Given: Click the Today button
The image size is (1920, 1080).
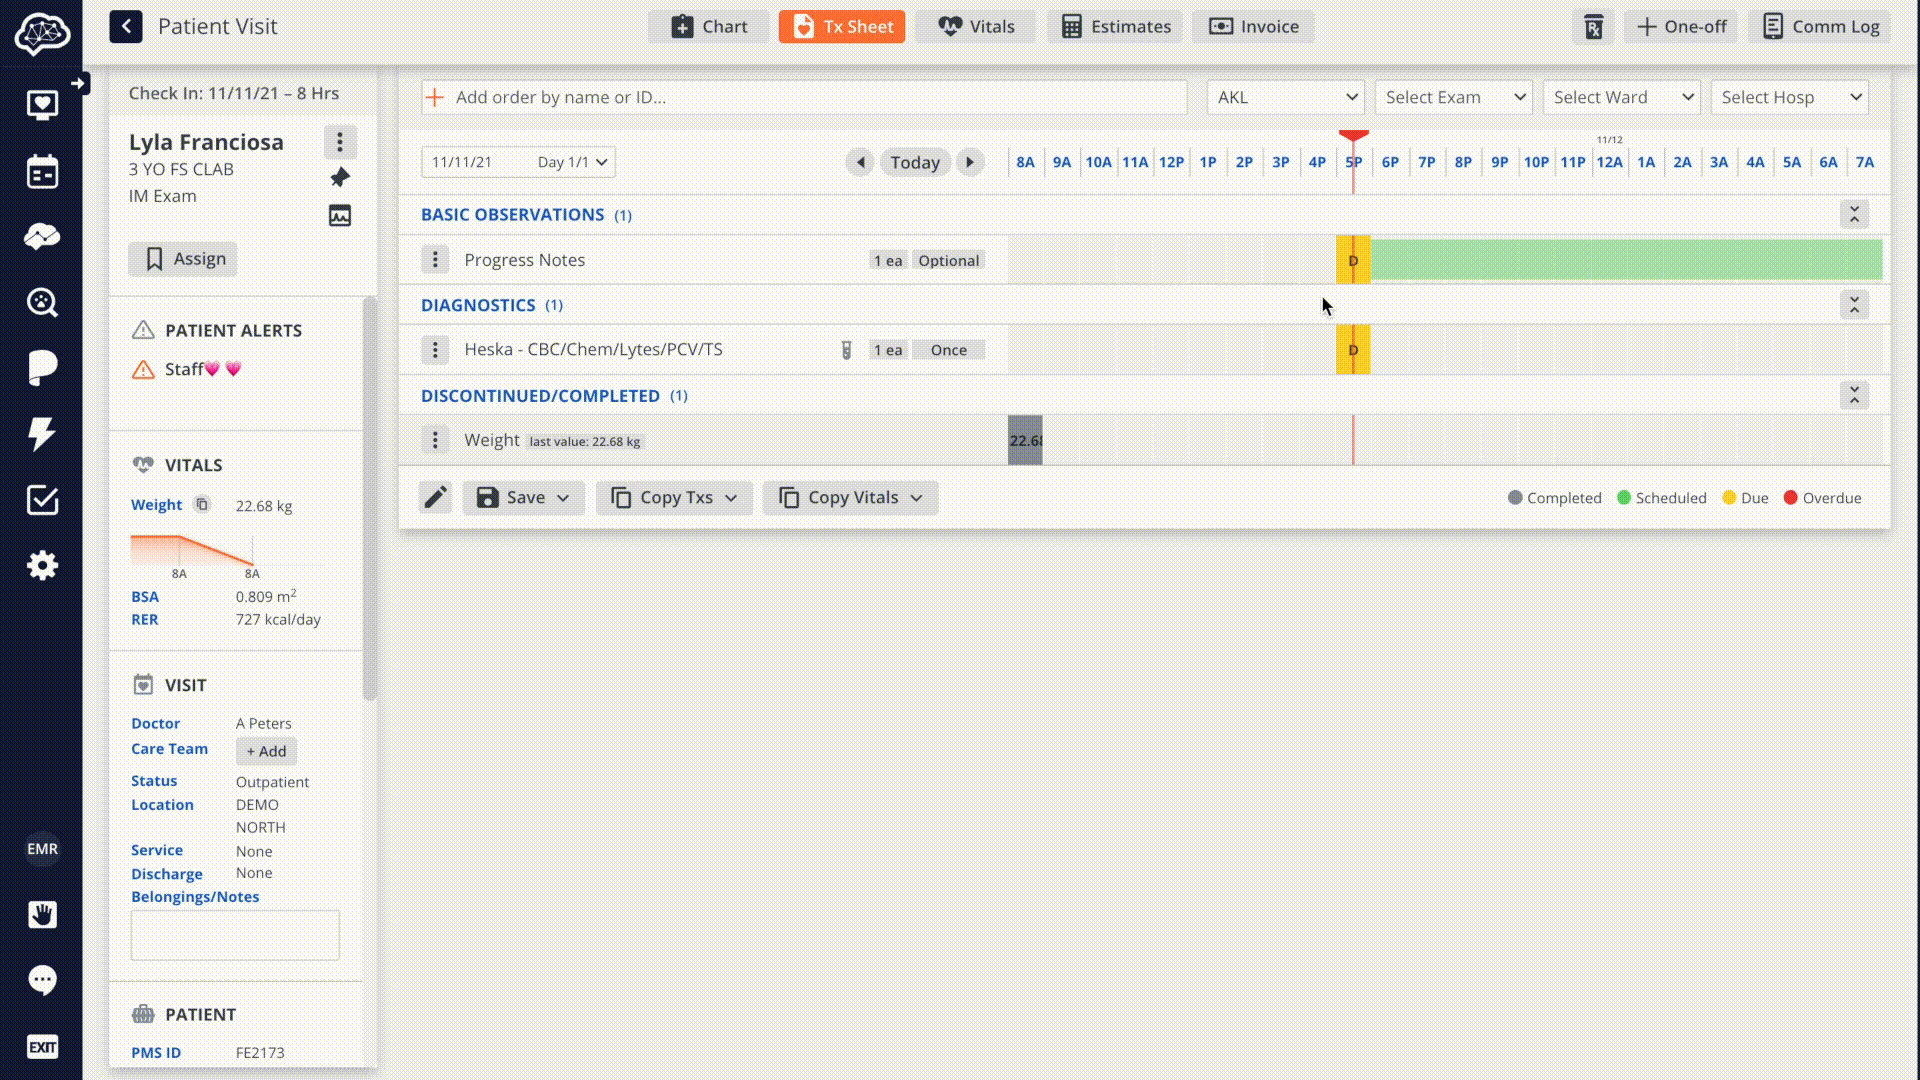Looking at the screenshot, I should click(915, 162).
